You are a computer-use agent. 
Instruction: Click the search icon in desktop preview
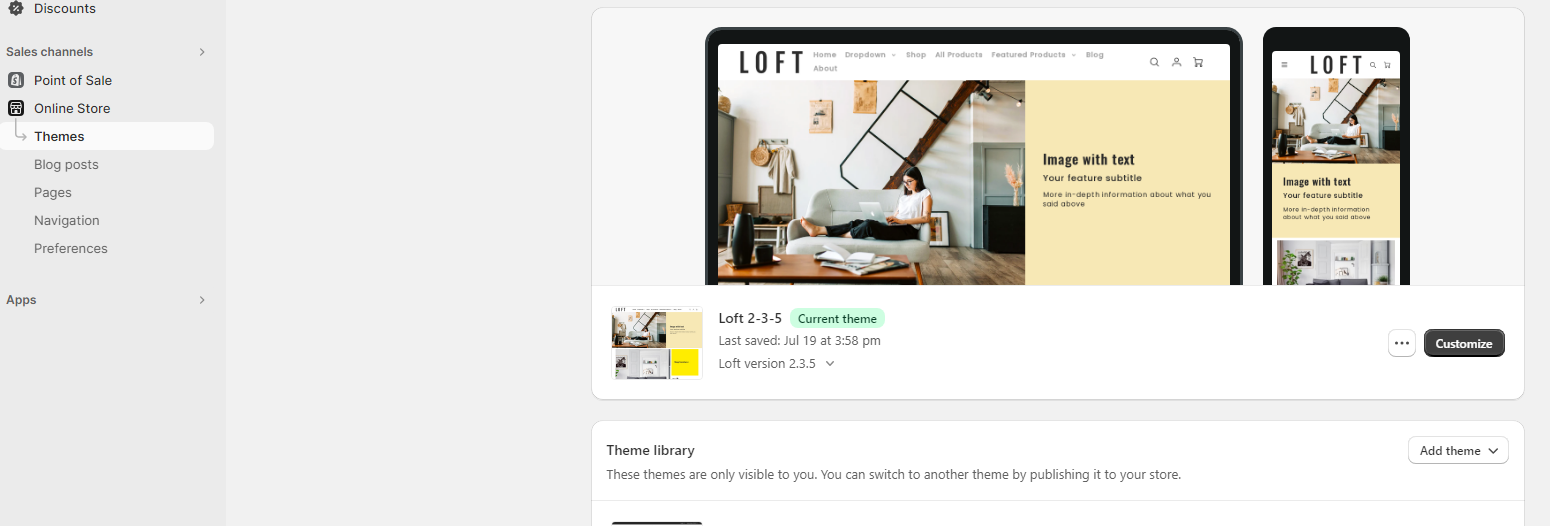(x=1154, y=62)
